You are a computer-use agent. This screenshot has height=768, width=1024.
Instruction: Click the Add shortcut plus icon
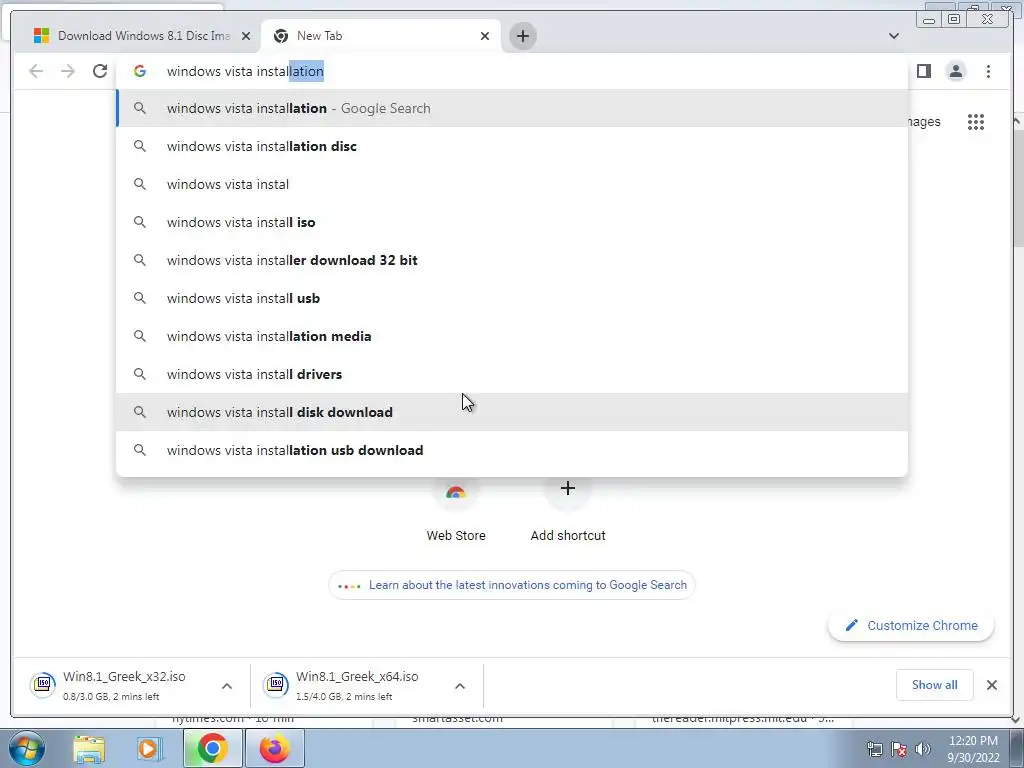[568, 488]
